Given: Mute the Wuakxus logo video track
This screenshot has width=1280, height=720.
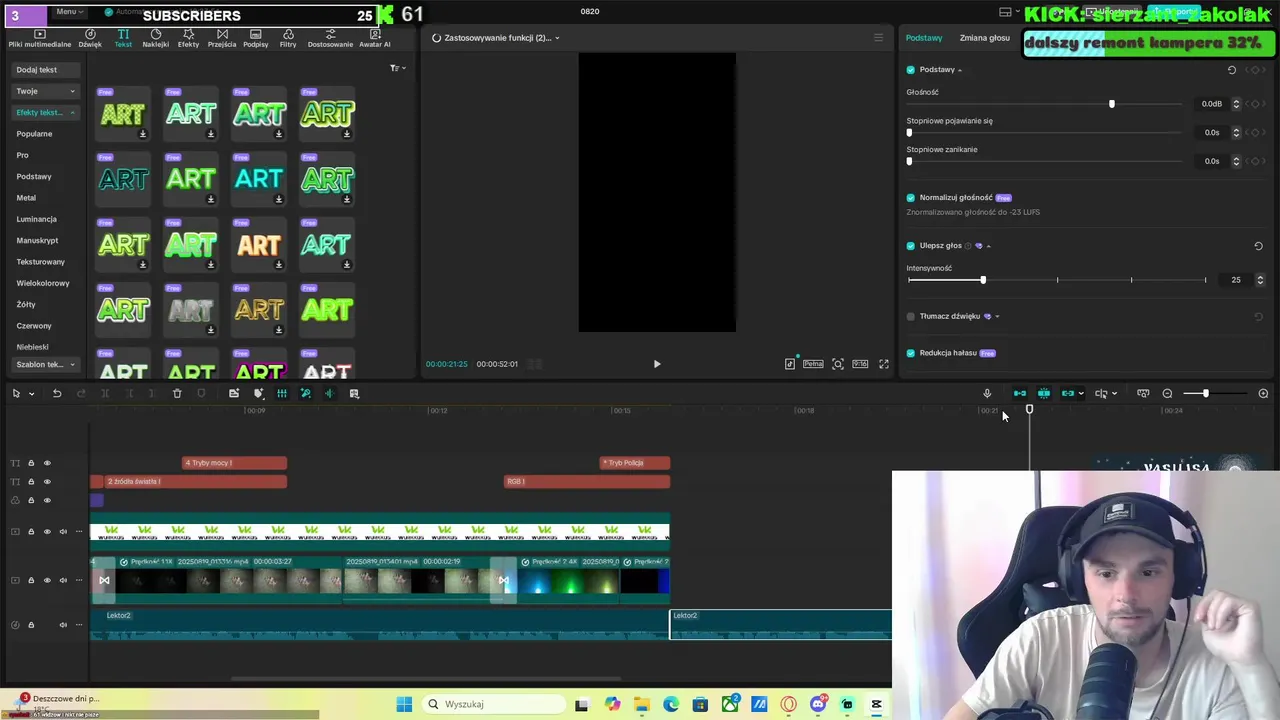Looking at the screenshot, I should (x=63, y=531).
